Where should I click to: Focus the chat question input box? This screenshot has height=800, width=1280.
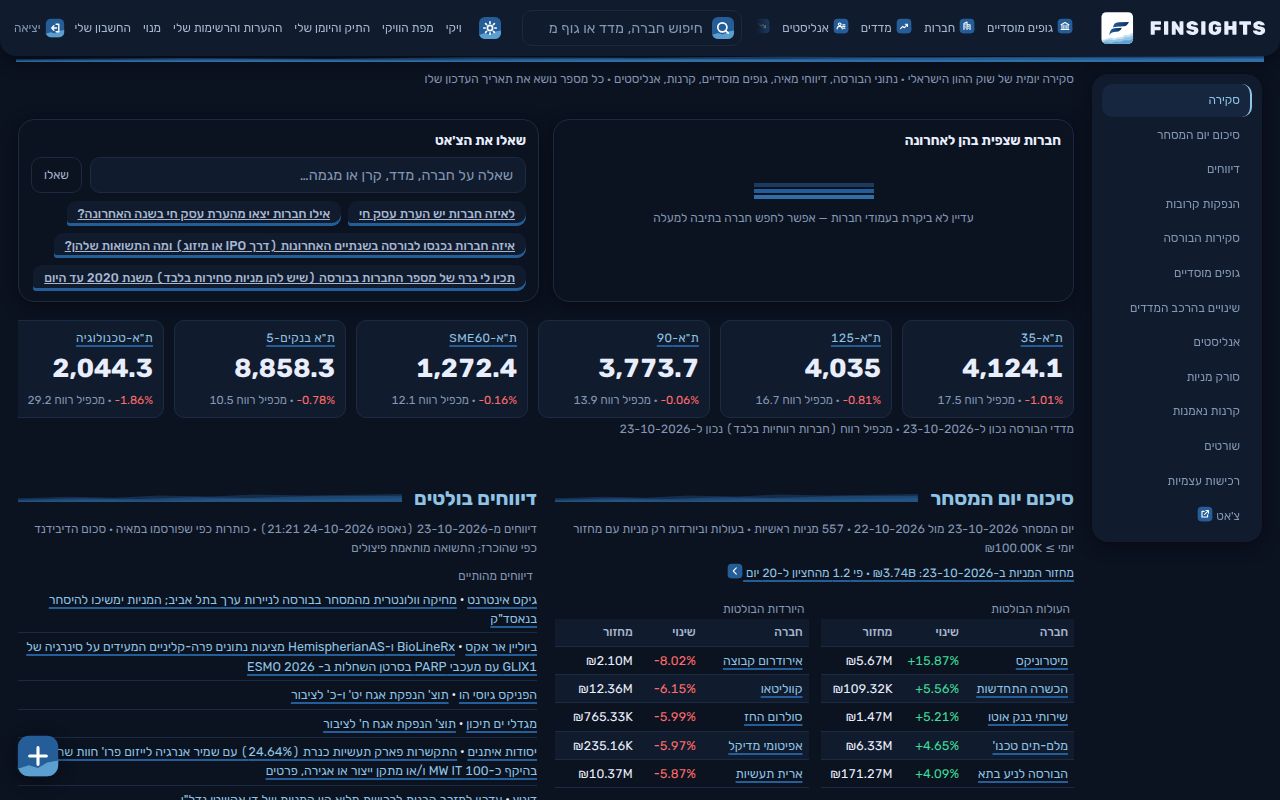[x=308, y=175]
